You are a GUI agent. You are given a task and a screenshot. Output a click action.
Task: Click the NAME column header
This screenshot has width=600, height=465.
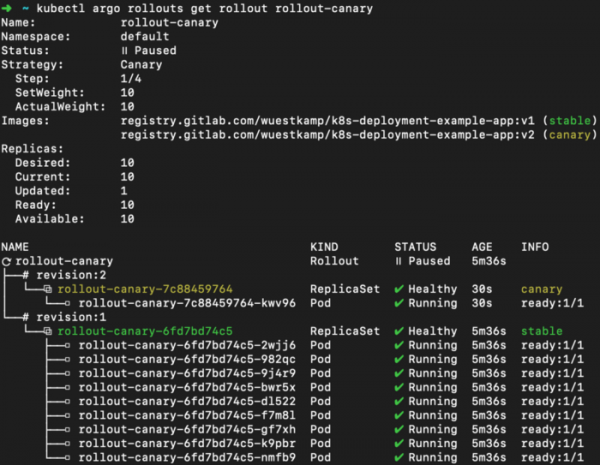coord(17,246)
